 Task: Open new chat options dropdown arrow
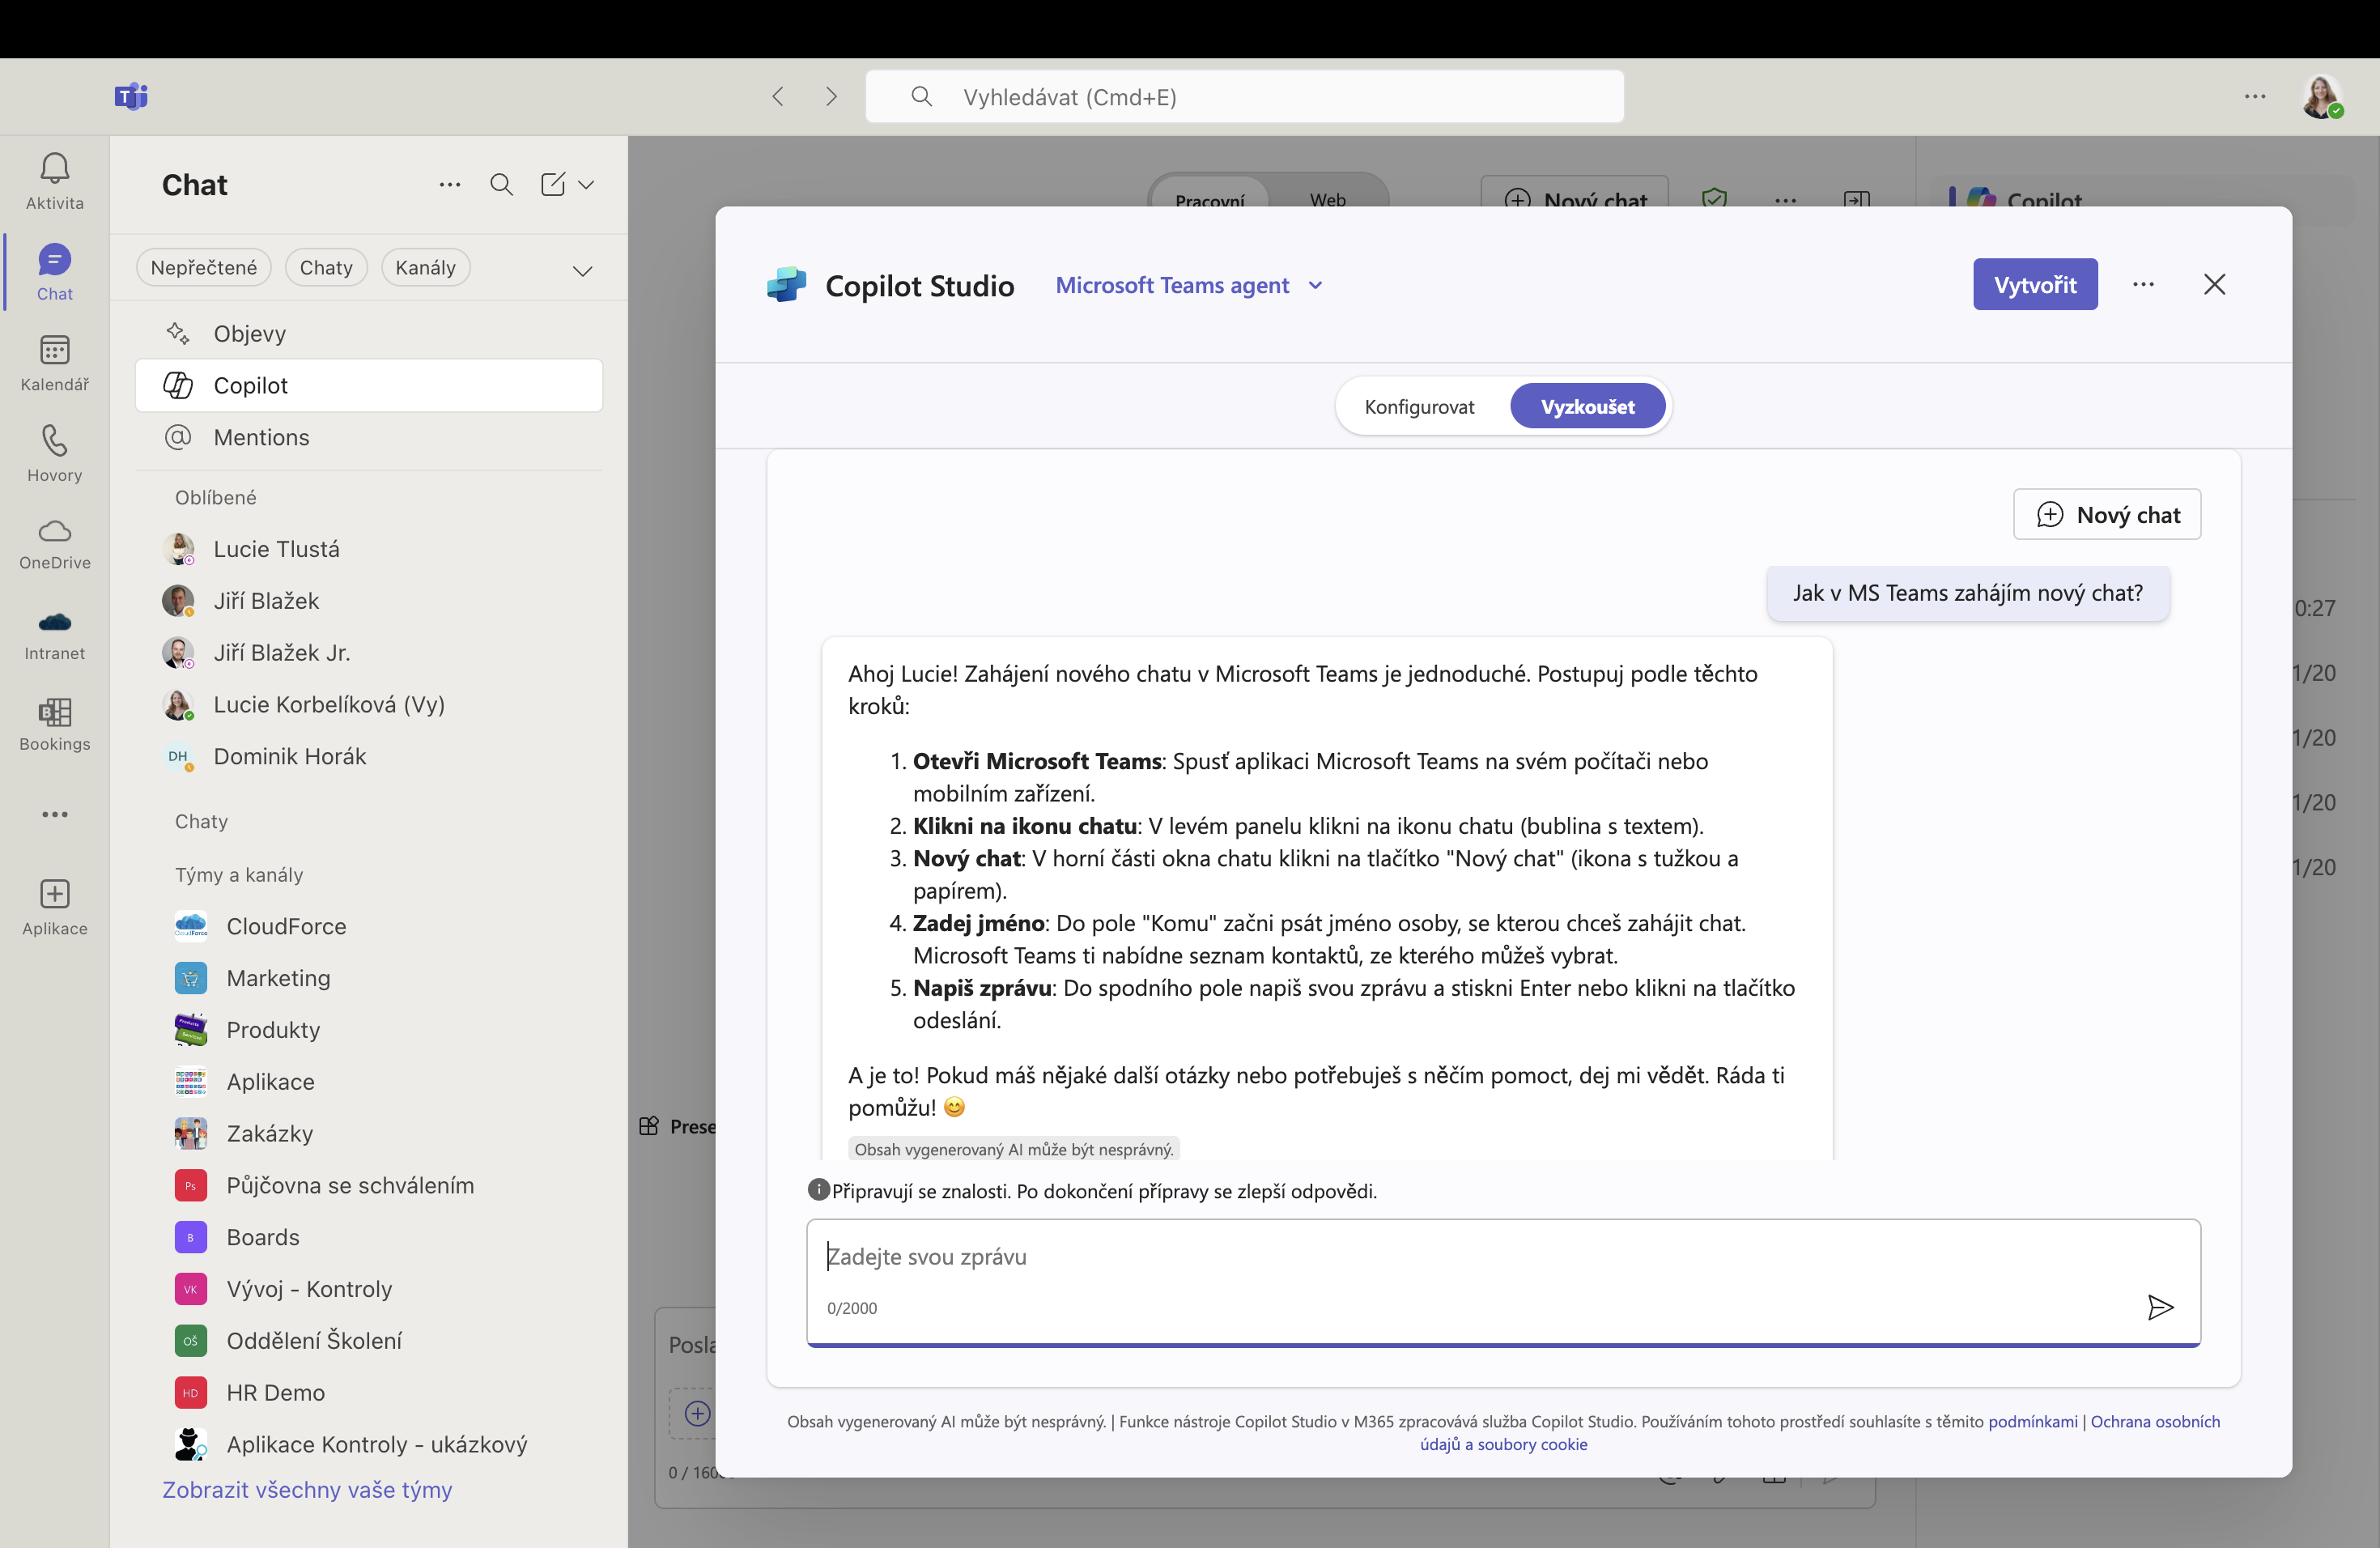tap(587, 184)
